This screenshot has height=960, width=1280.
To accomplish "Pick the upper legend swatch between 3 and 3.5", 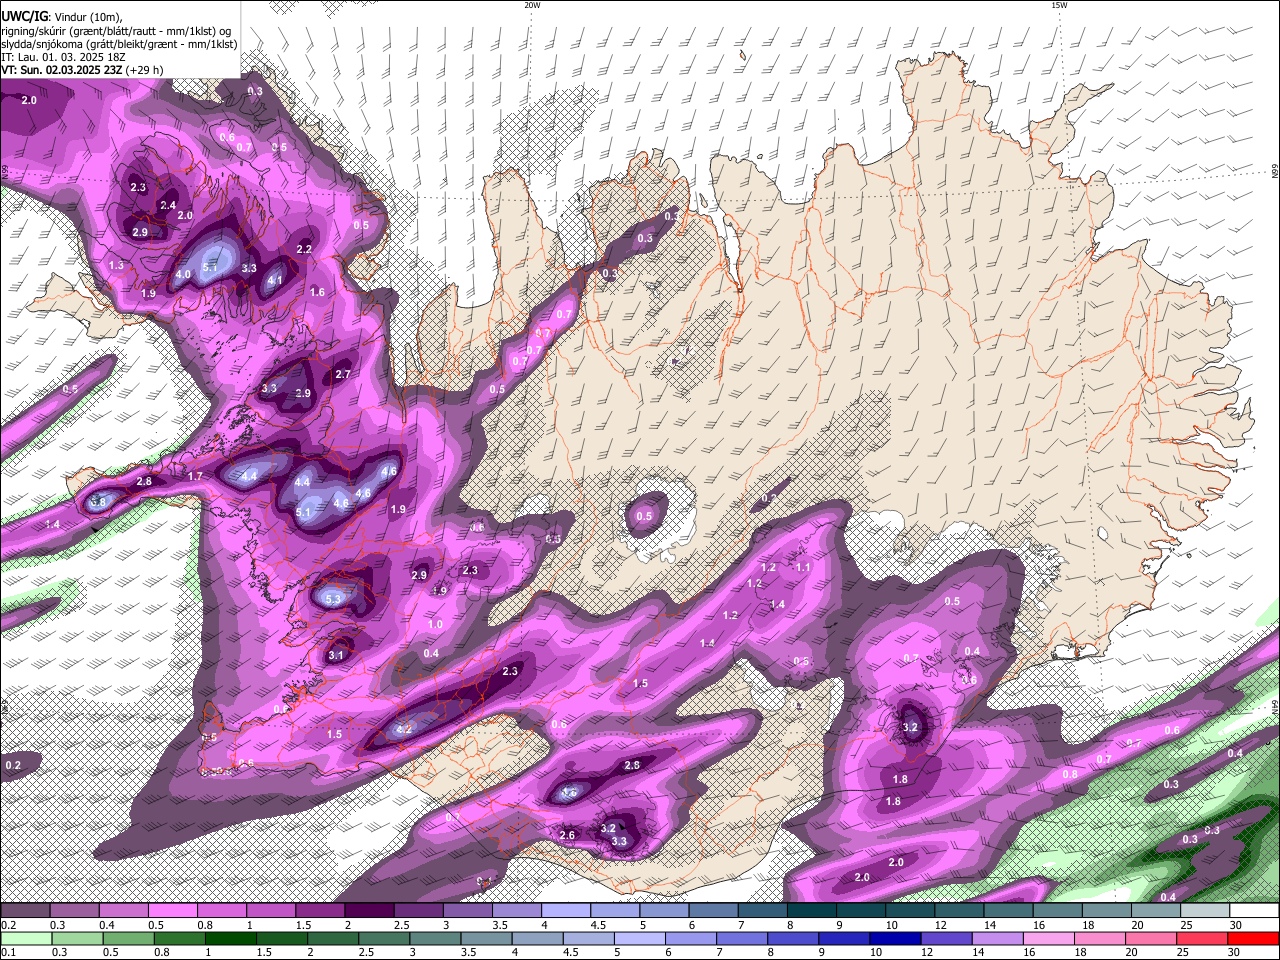I will pyautogui.click(x=467, y=911).
